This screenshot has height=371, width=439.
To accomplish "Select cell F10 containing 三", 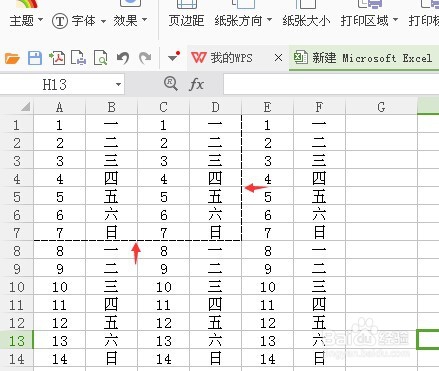I will (x=319, y=287).
